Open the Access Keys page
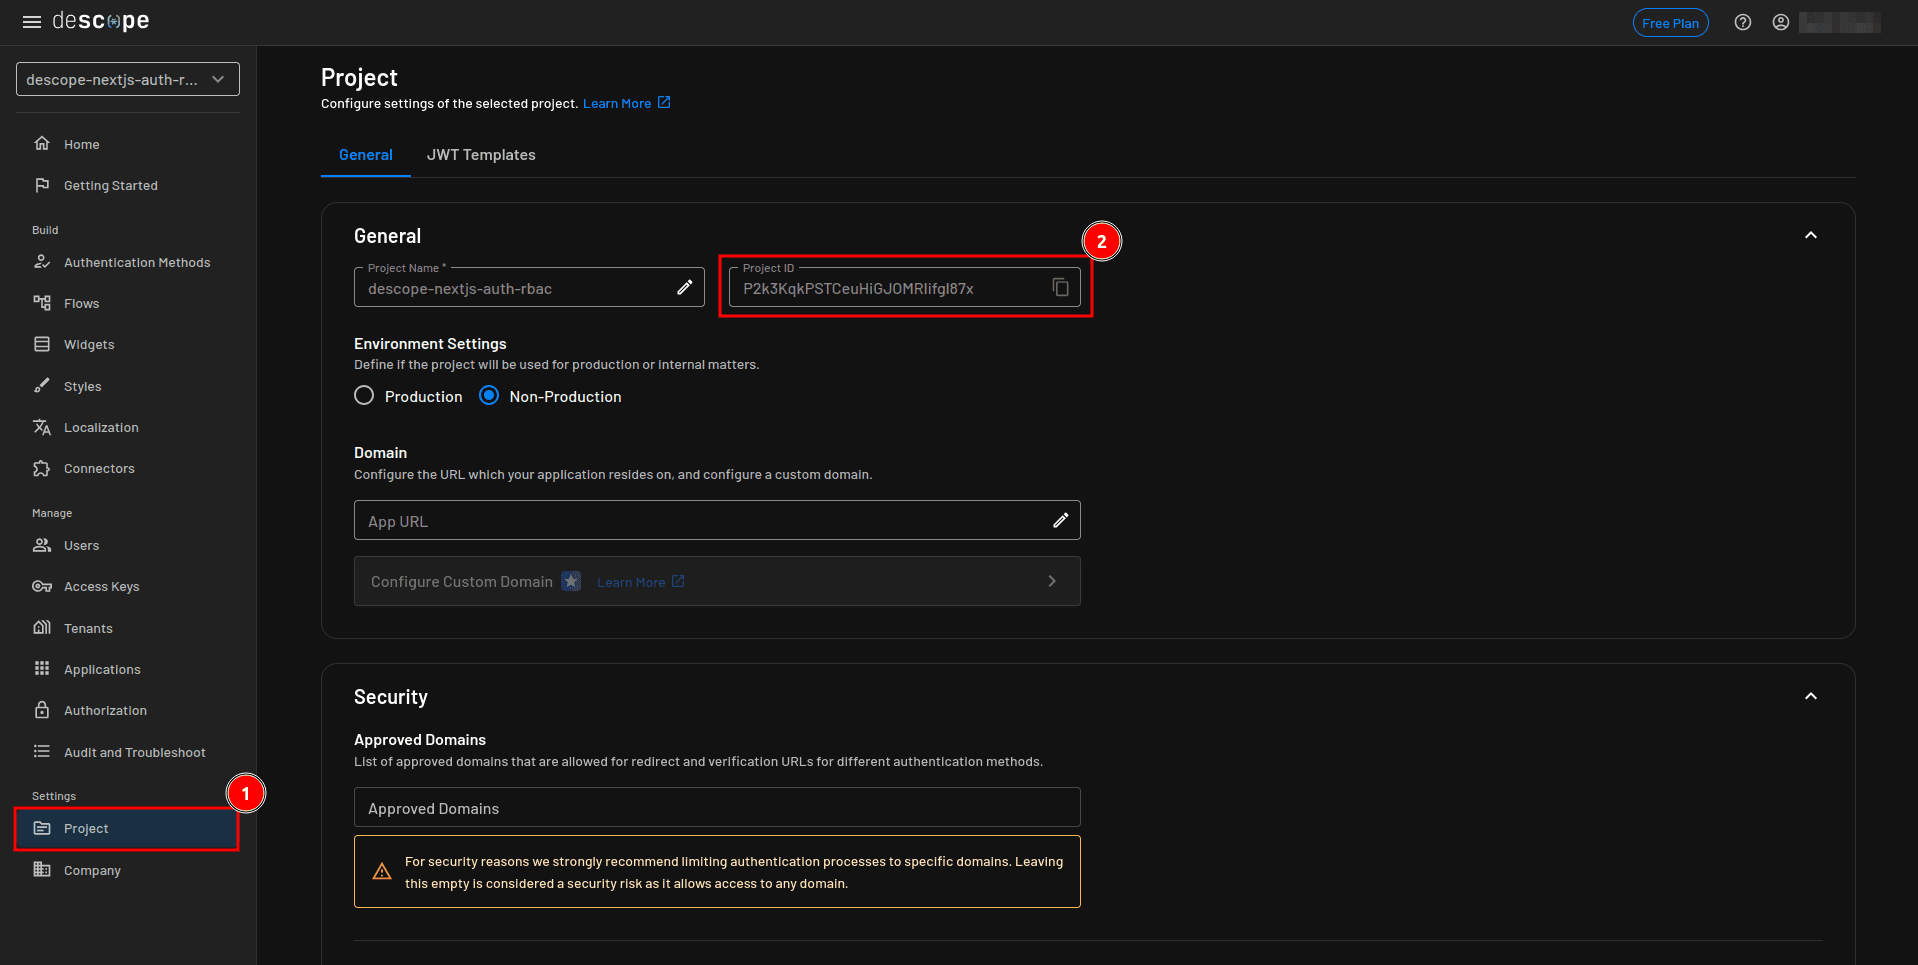 coord(101,586)
